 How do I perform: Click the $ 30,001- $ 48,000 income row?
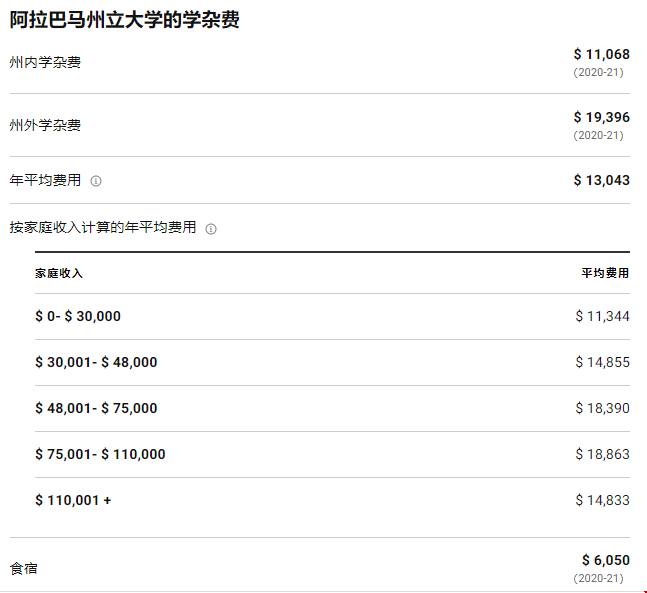332,362
